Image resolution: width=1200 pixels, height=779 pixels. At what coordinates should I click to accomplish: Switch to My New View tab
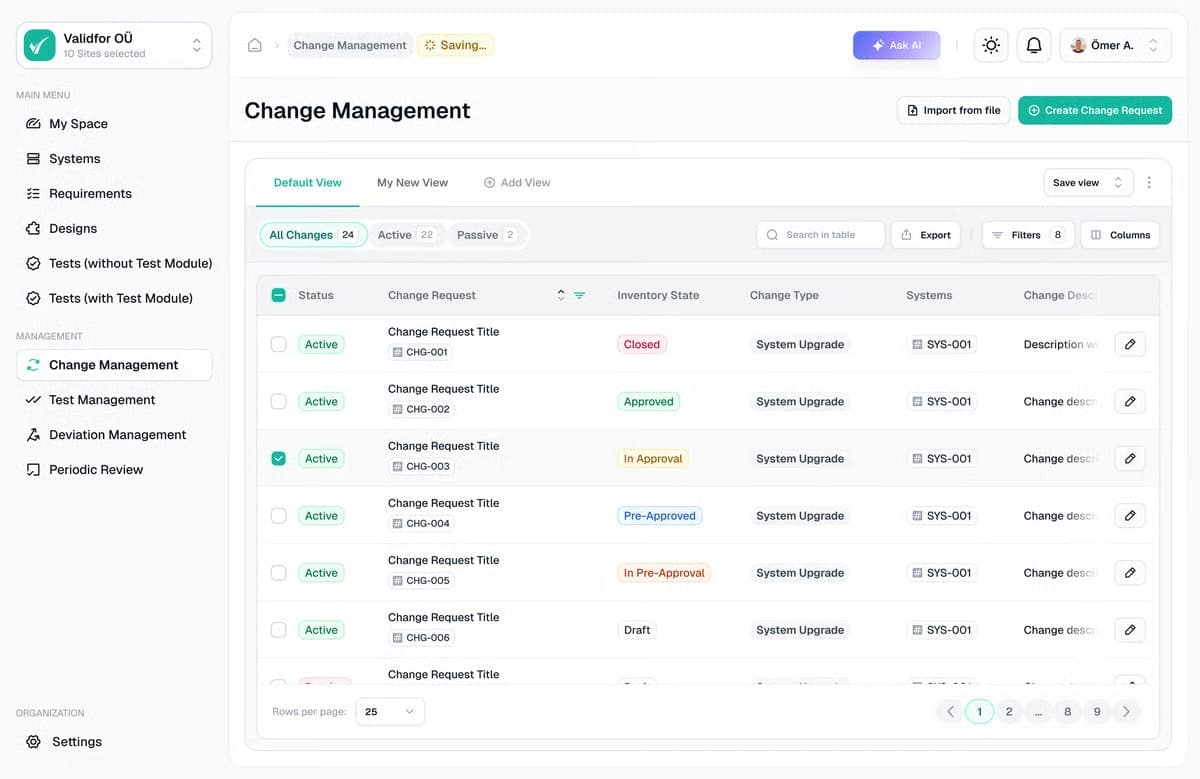[x=412, y=182]
